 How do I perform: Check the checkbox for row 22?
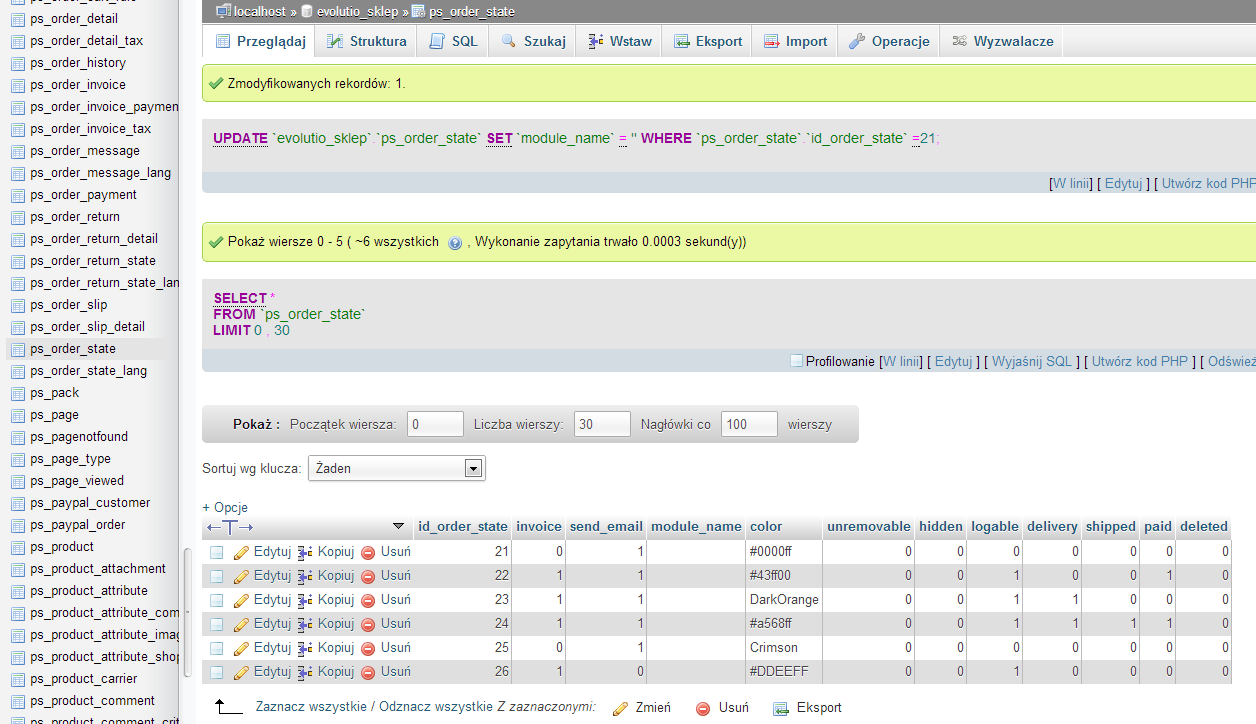pos(217,576)
